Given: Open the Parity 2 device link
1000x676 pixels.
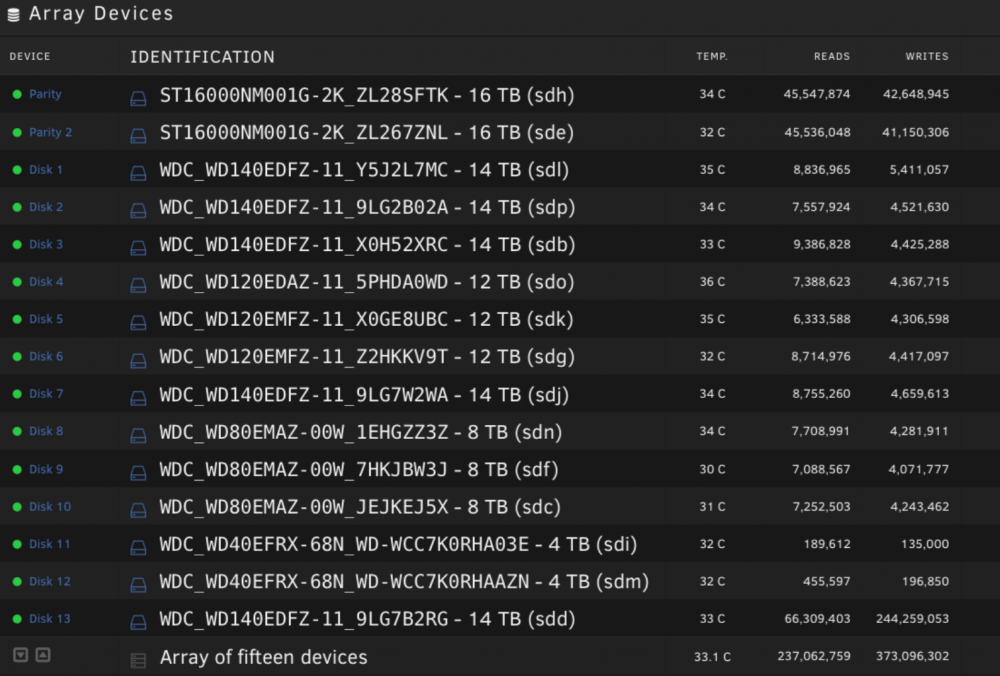Looking at the screenshot, I should coord(50,133).
